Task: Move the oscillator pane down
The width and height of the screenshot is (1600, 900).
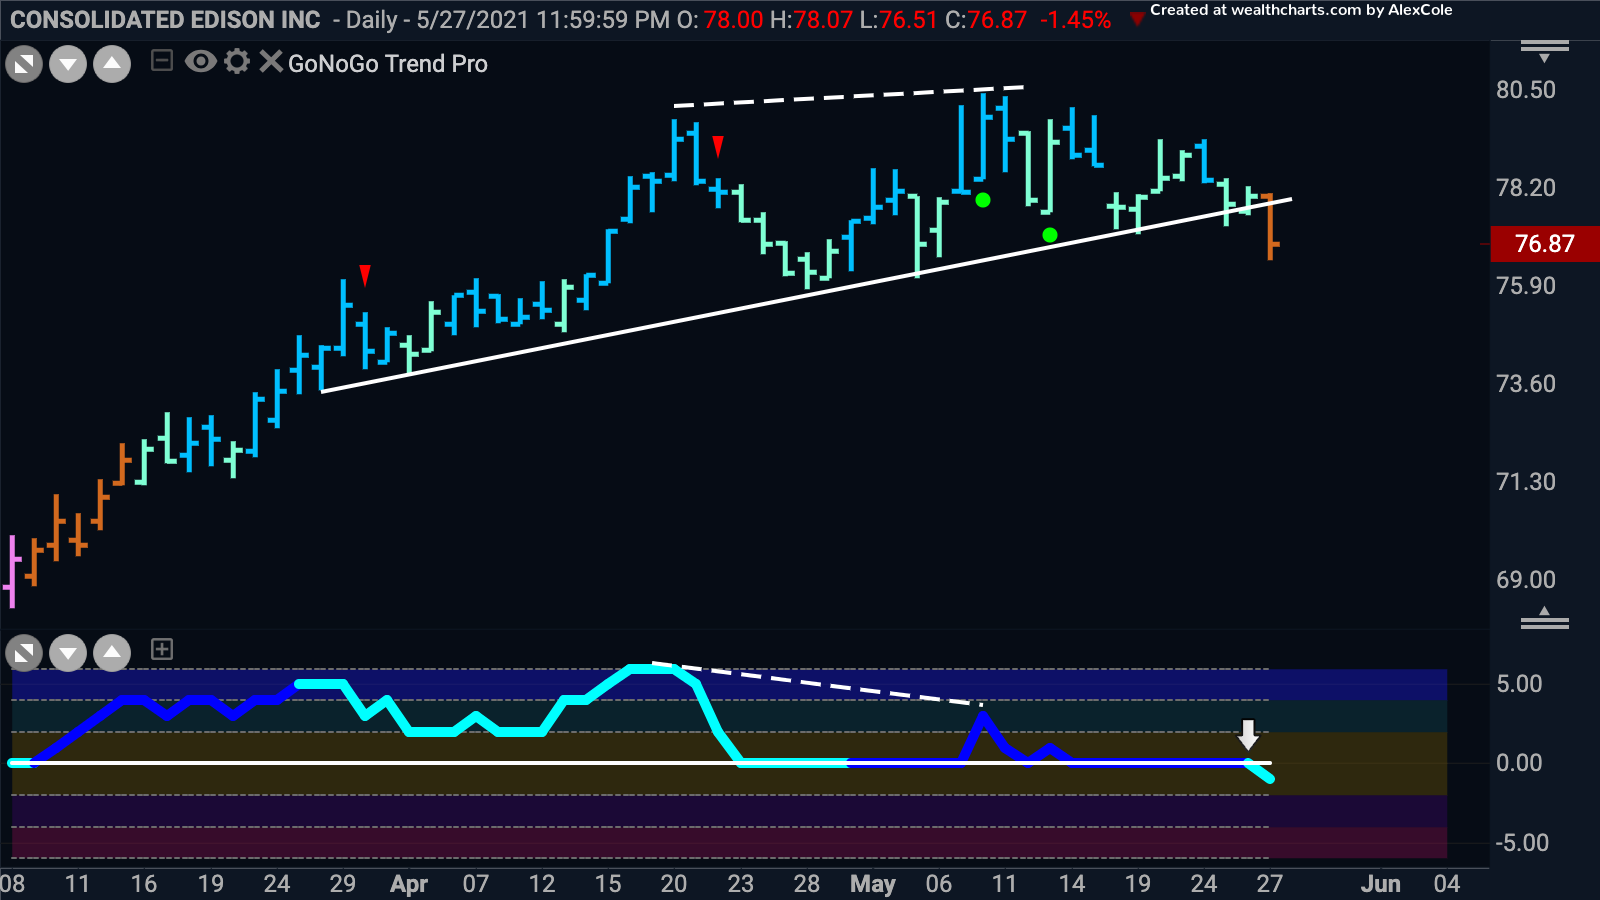Action: click(68, 654)
